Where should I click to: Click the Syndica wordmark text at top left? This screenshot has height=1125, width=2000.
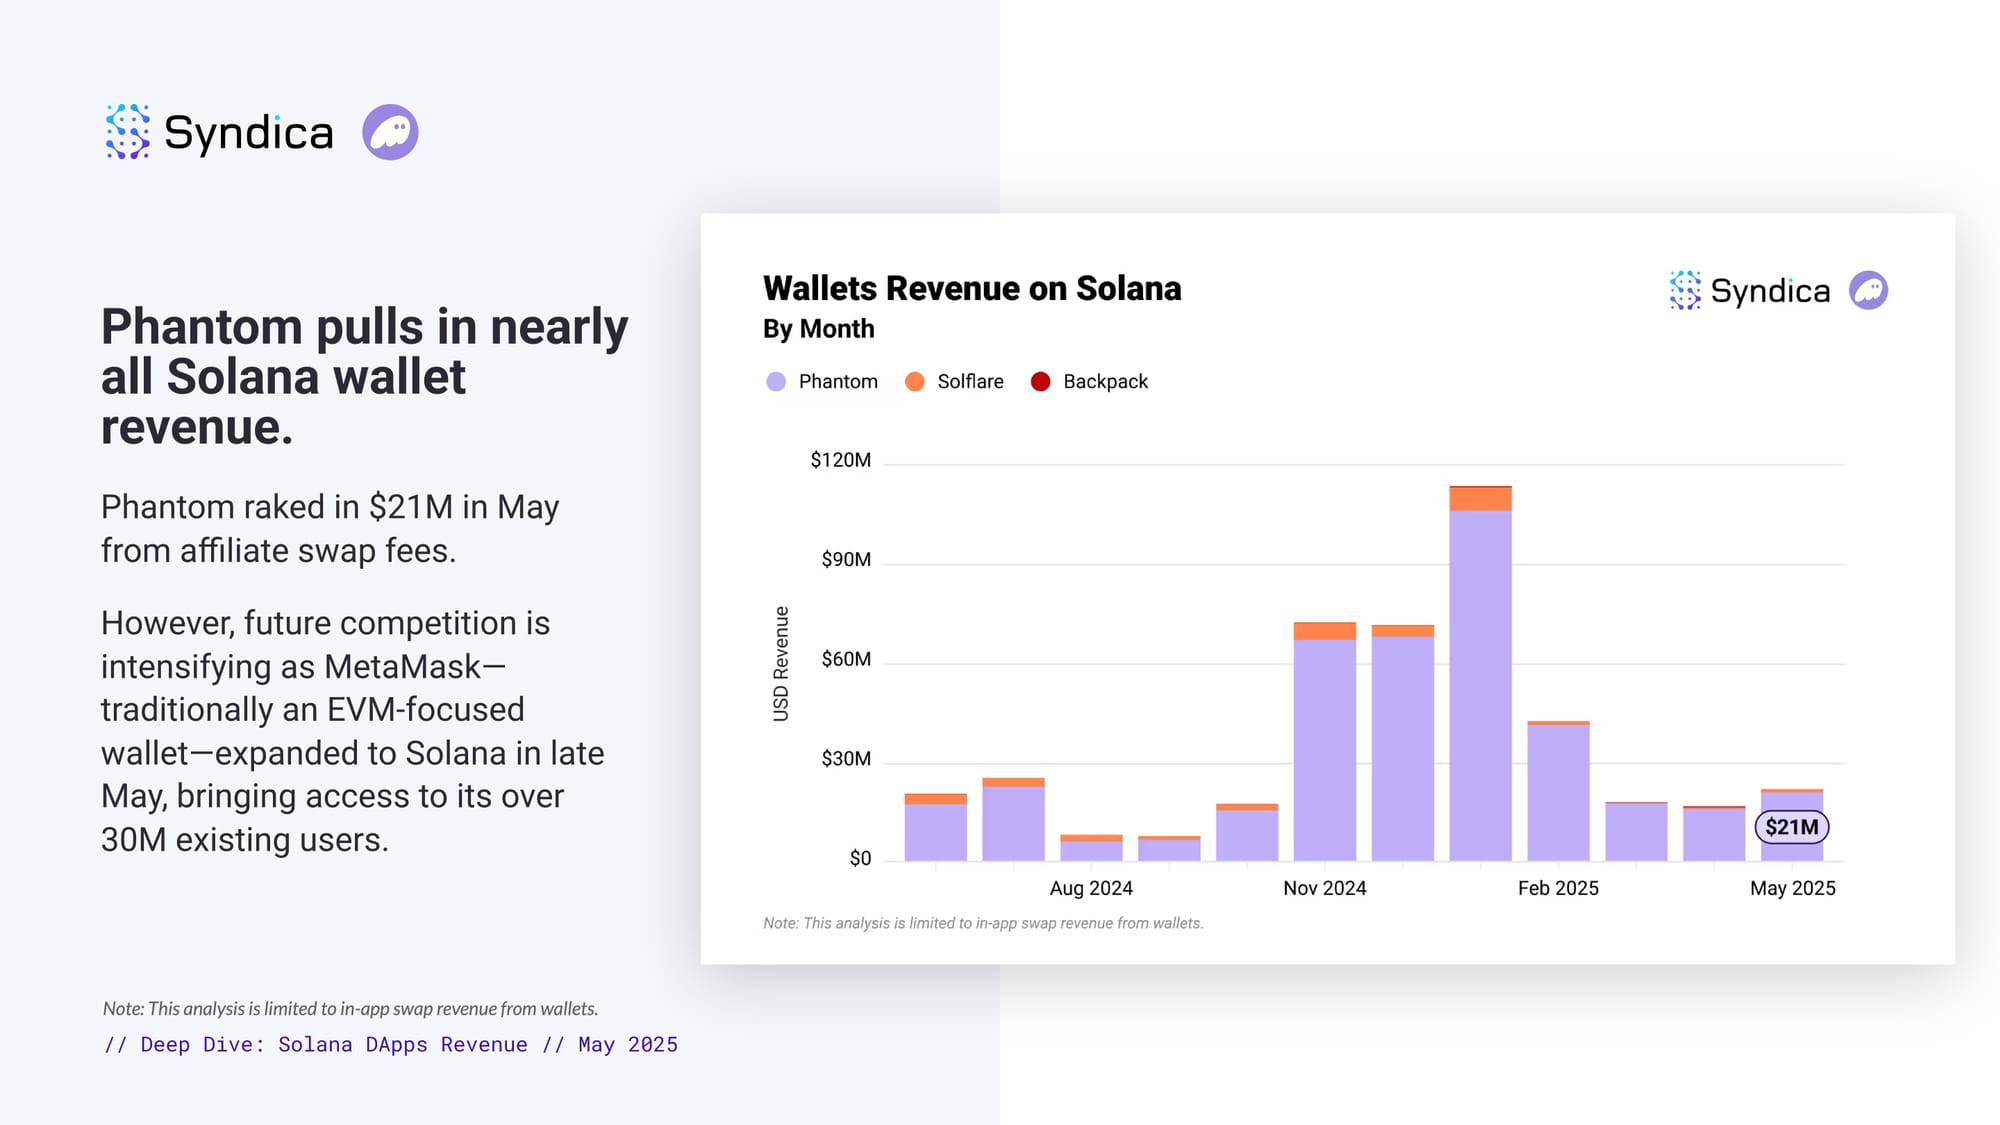coord(248,132)
